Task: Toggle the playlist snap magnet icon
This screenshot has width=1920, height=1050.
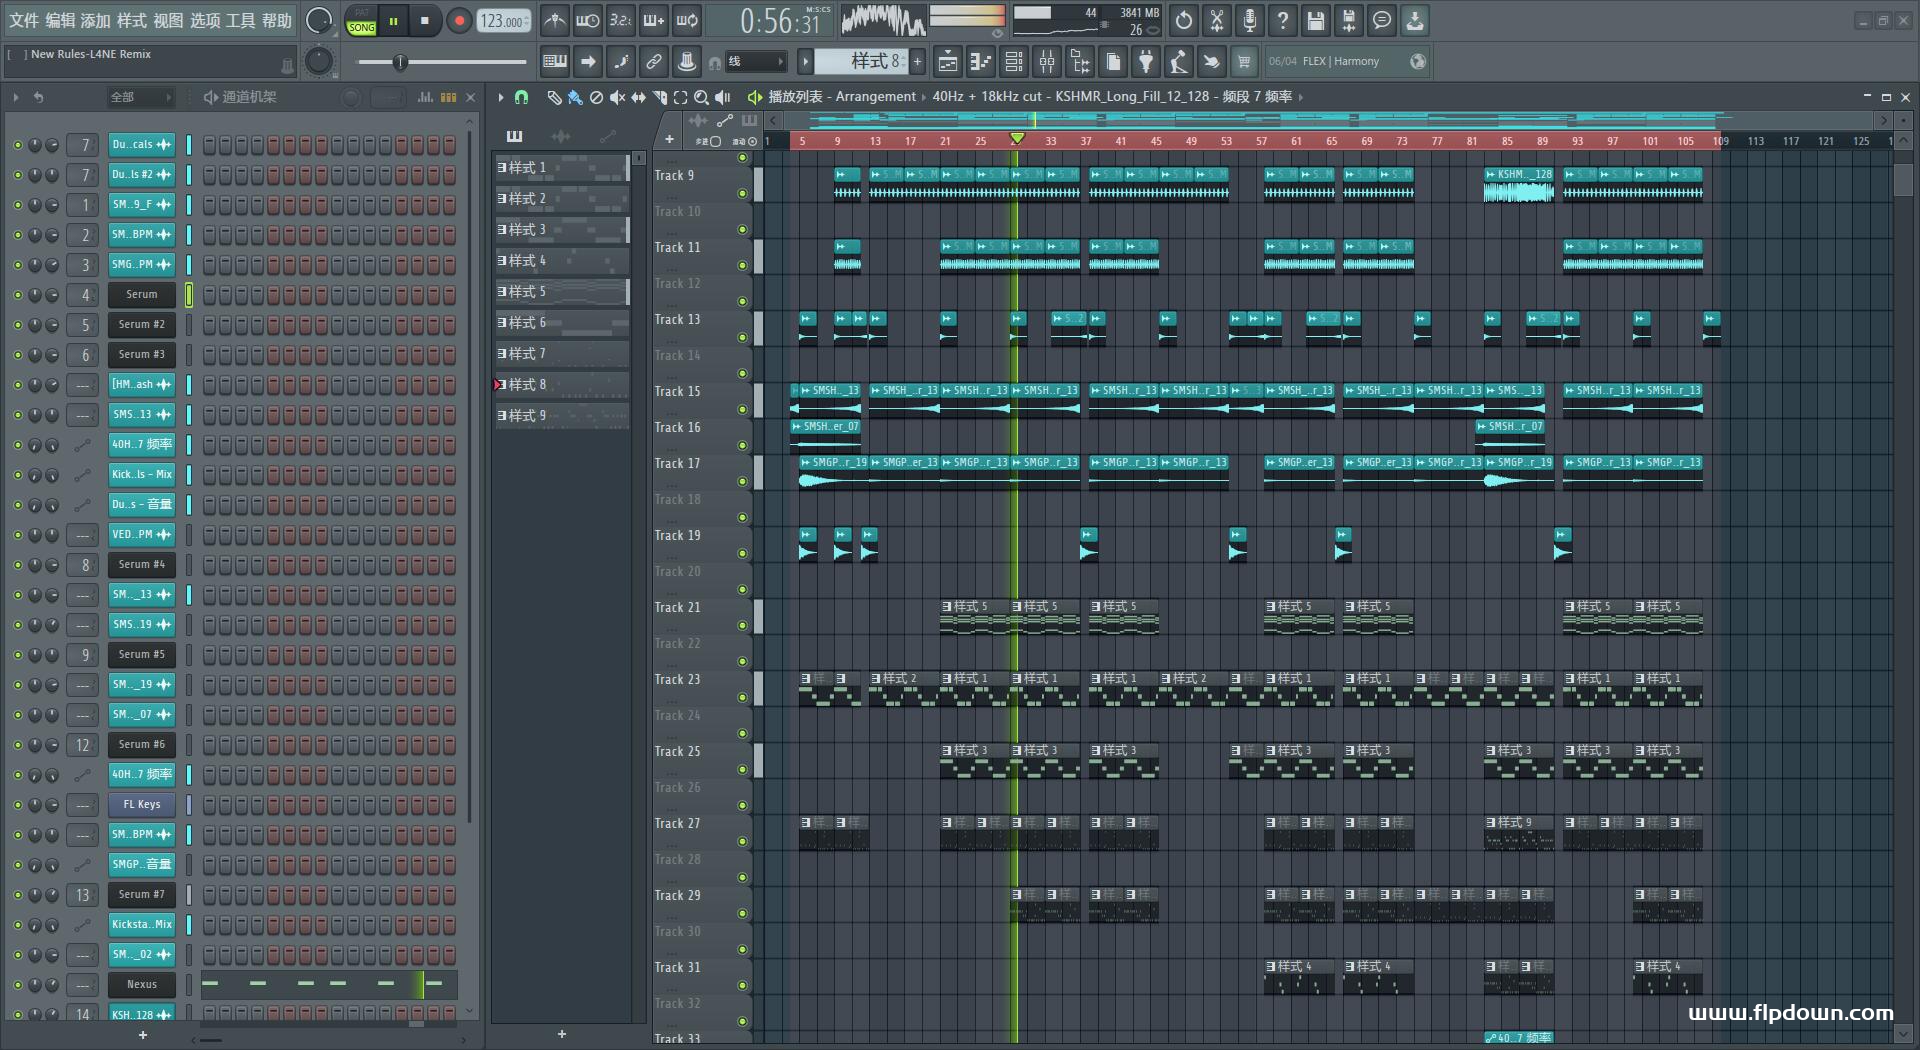Action: point(521,97)
